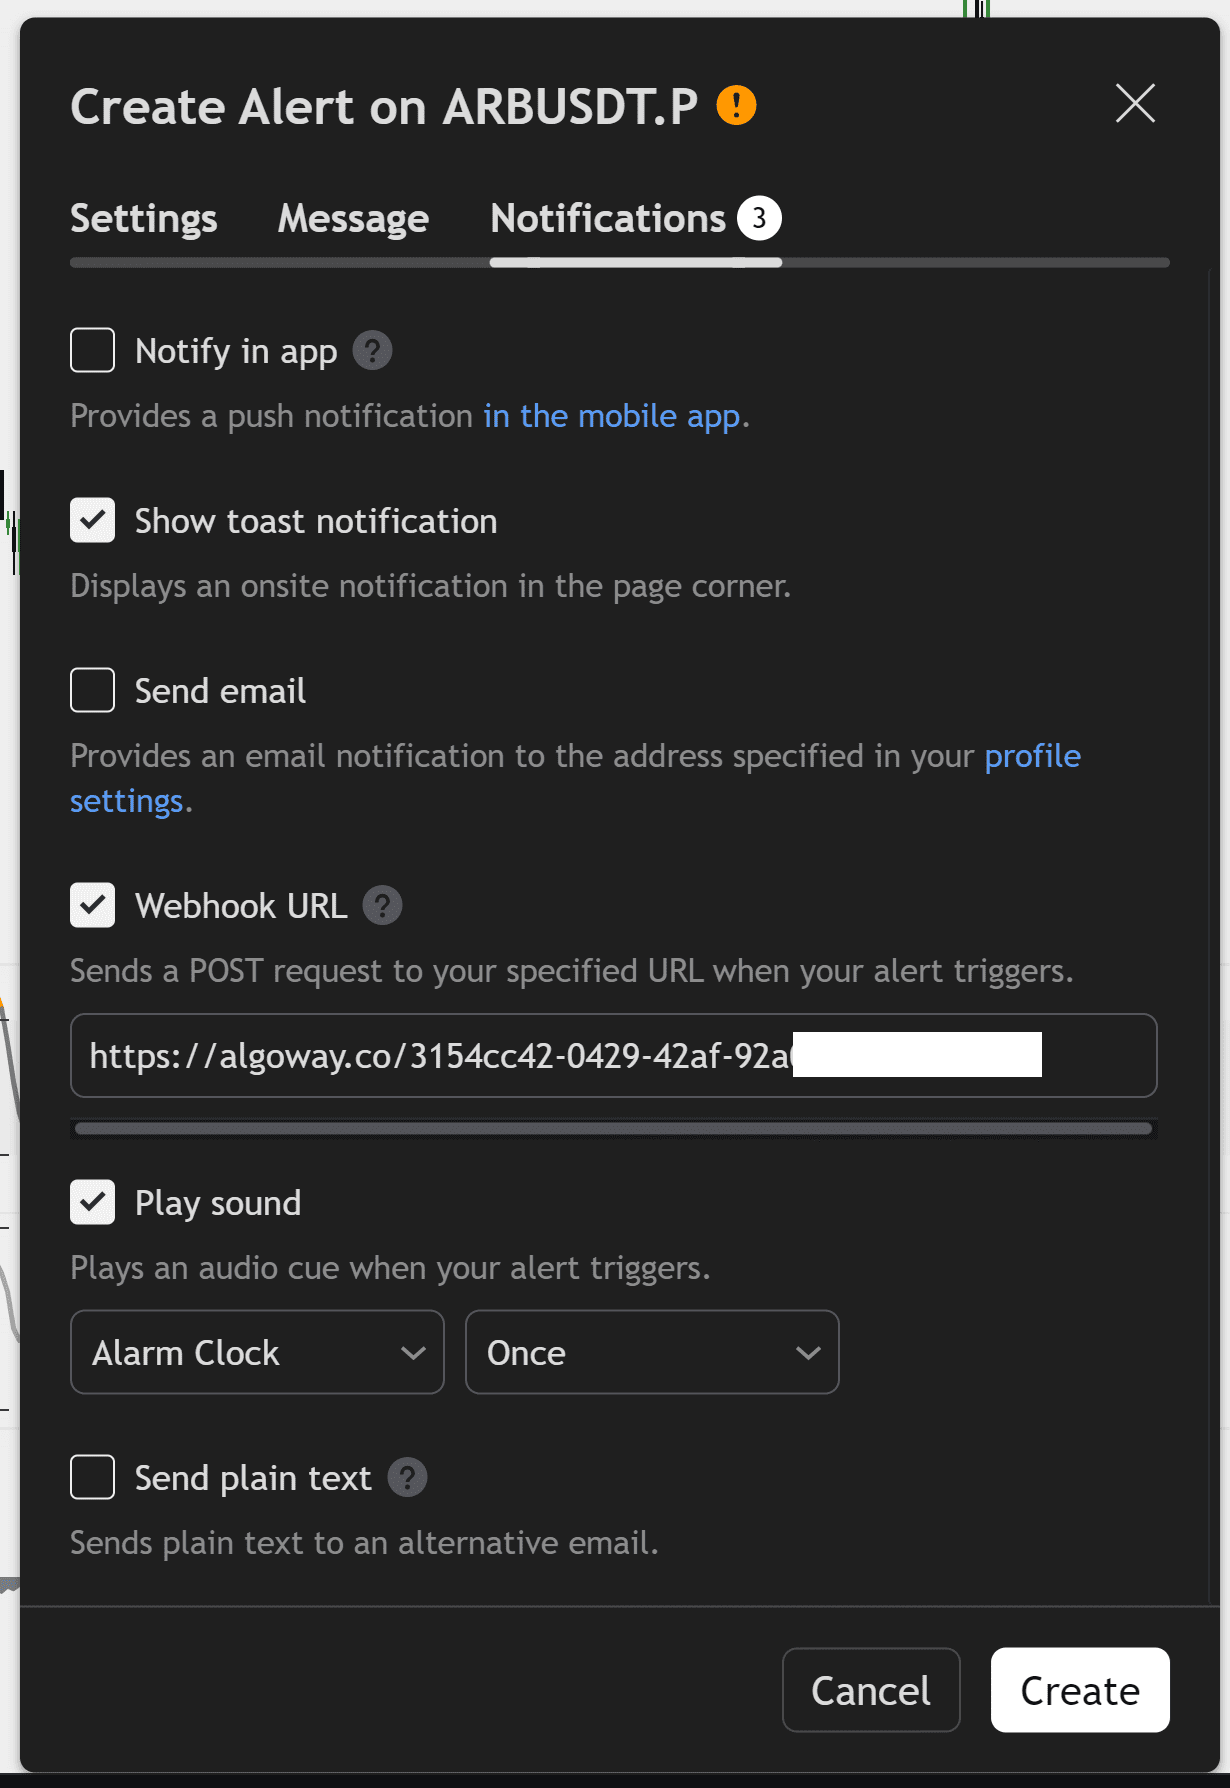Screen dimensions: 1230x1788
Task: Close the Create Alert dialog
Action: point(1135,103)
